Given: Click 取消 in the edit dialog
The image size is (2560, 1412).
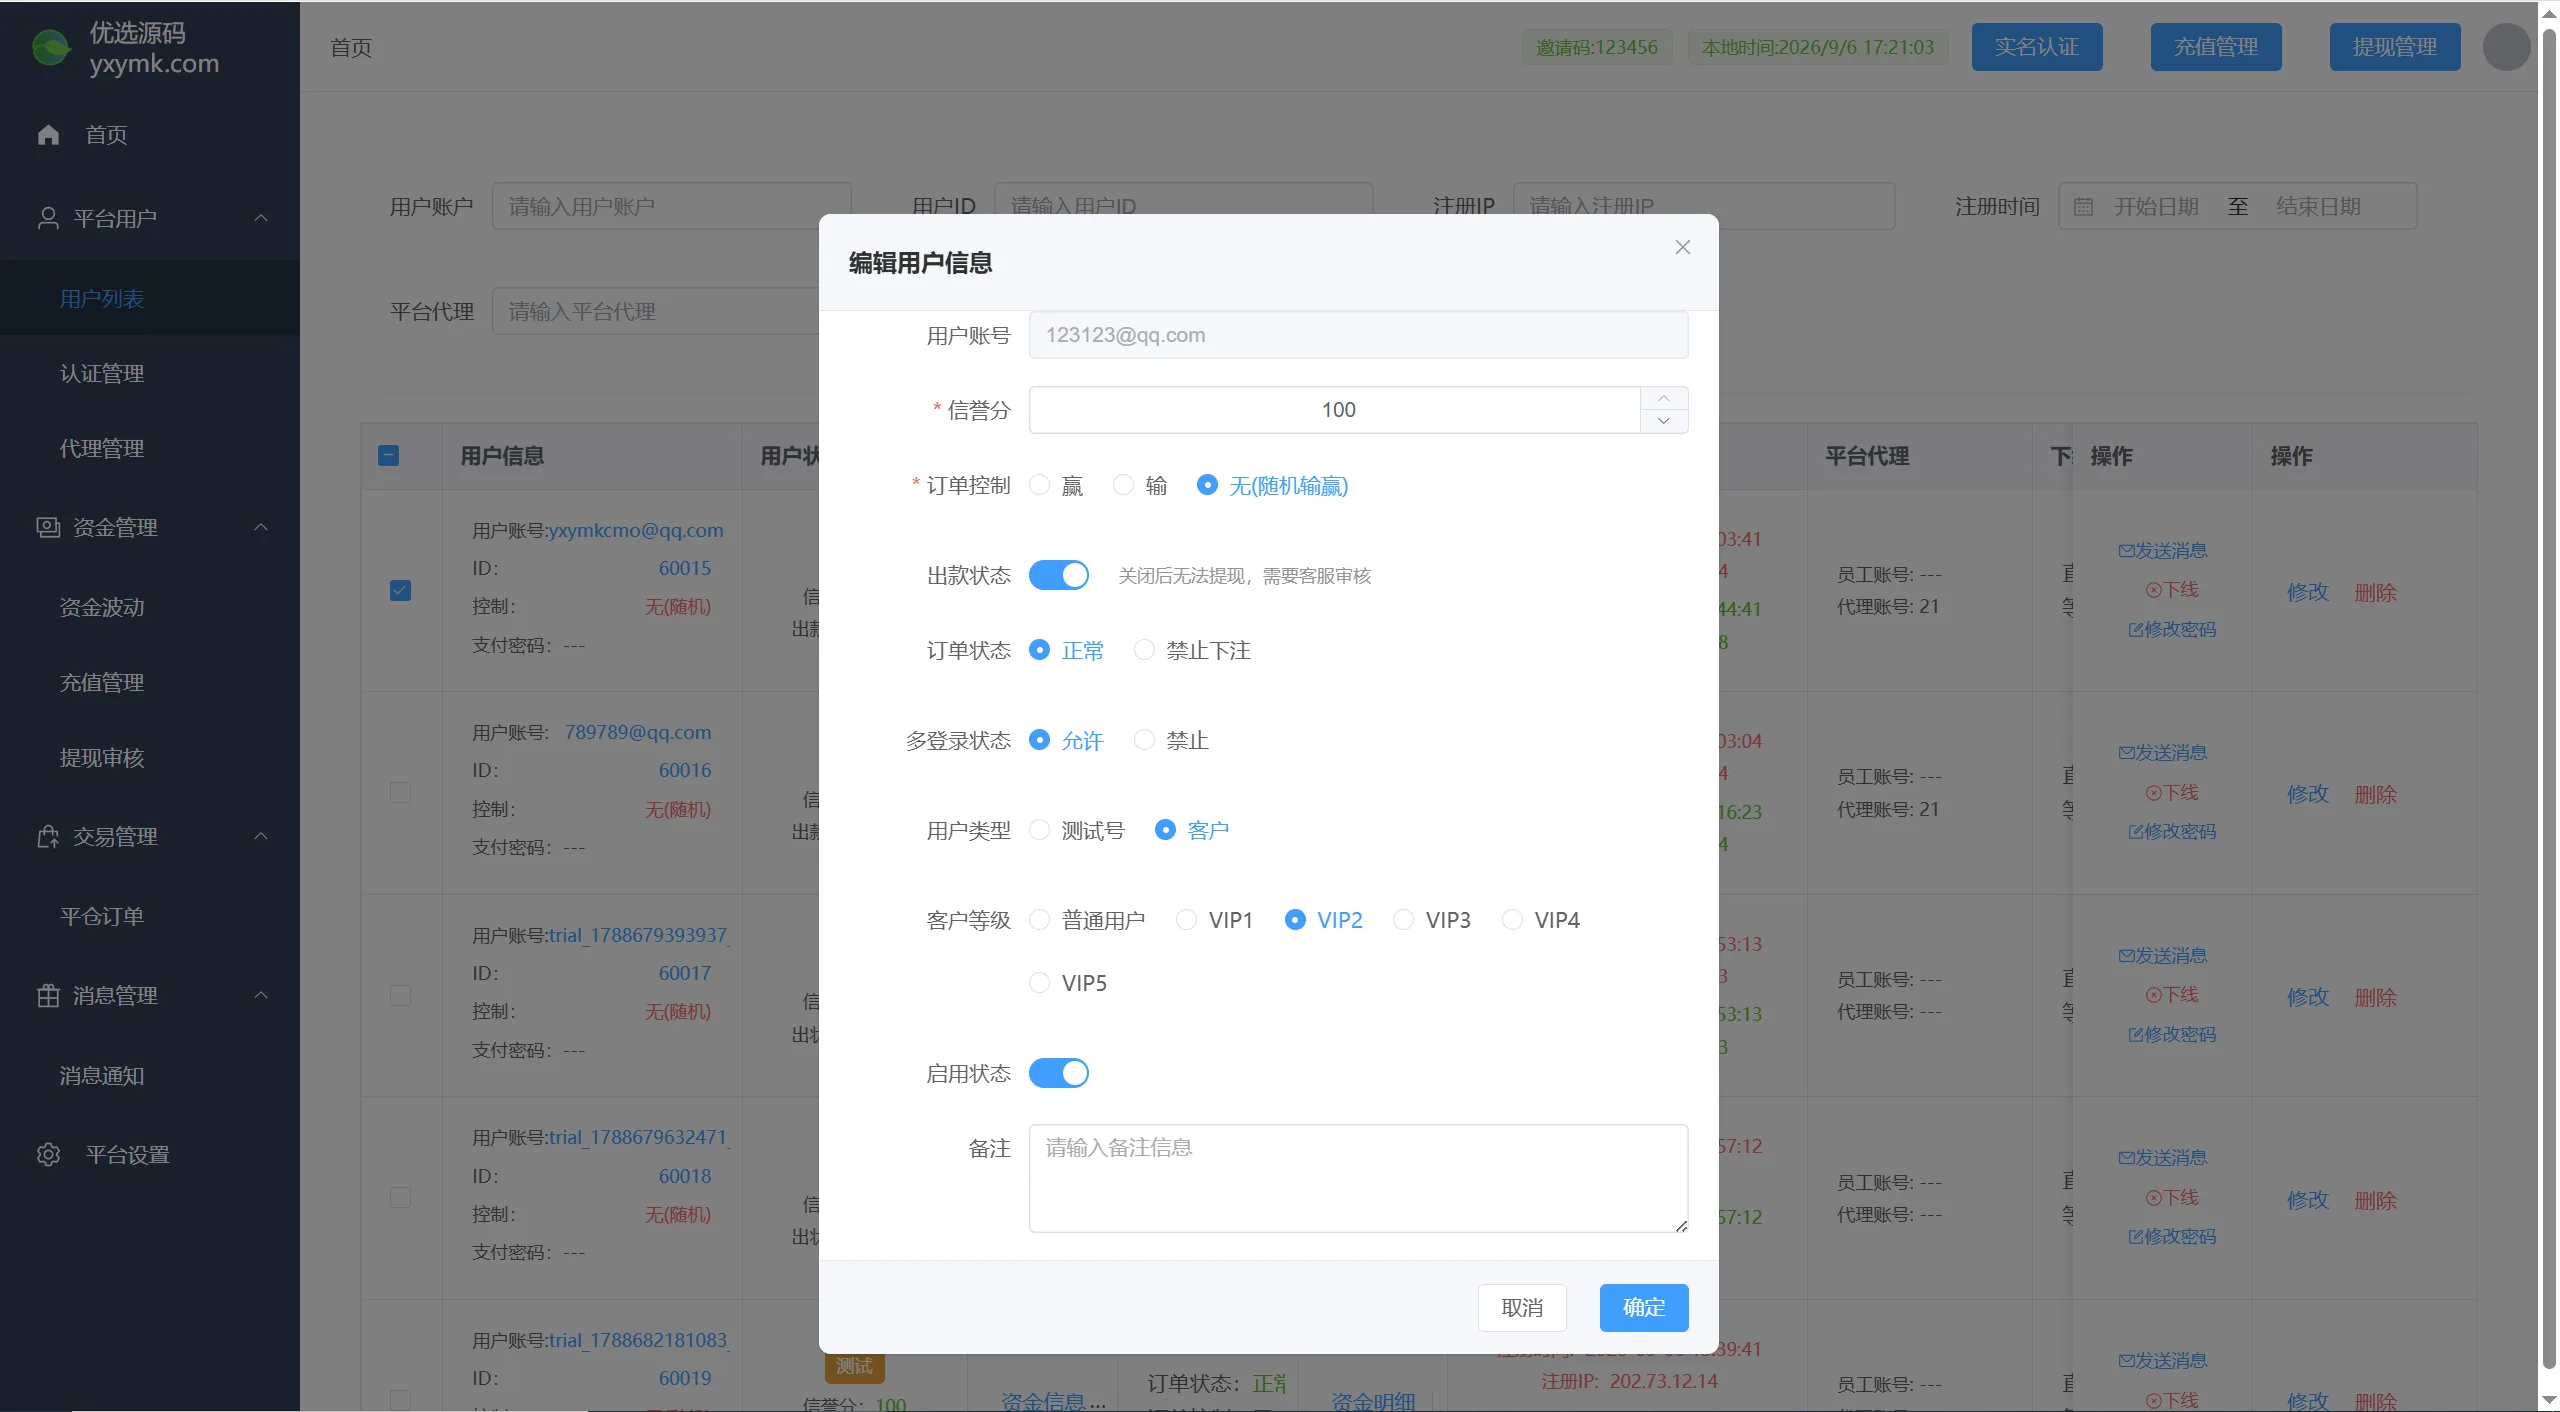Looking at the screenshot, I should 1522,1308.
